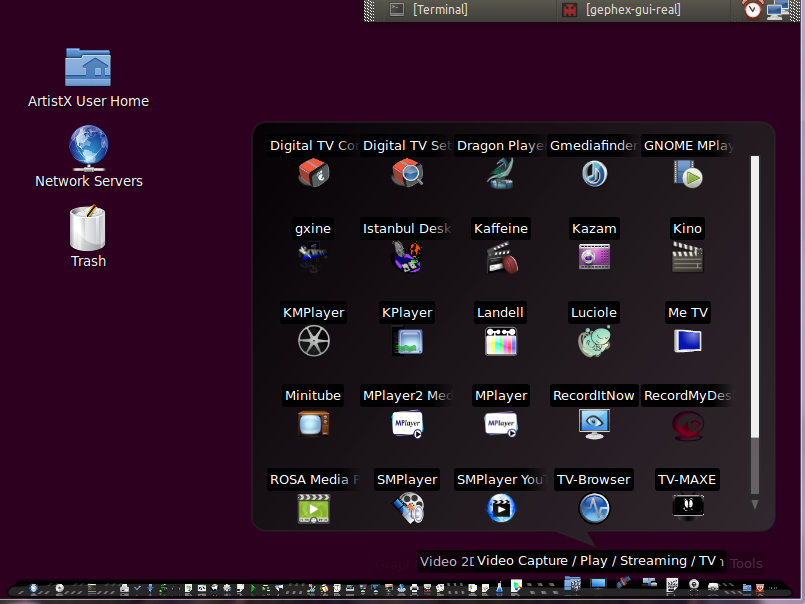The width and height of the screenshot is (805, 604).
Task: Start Kaffeine media player
Action: 501,257
